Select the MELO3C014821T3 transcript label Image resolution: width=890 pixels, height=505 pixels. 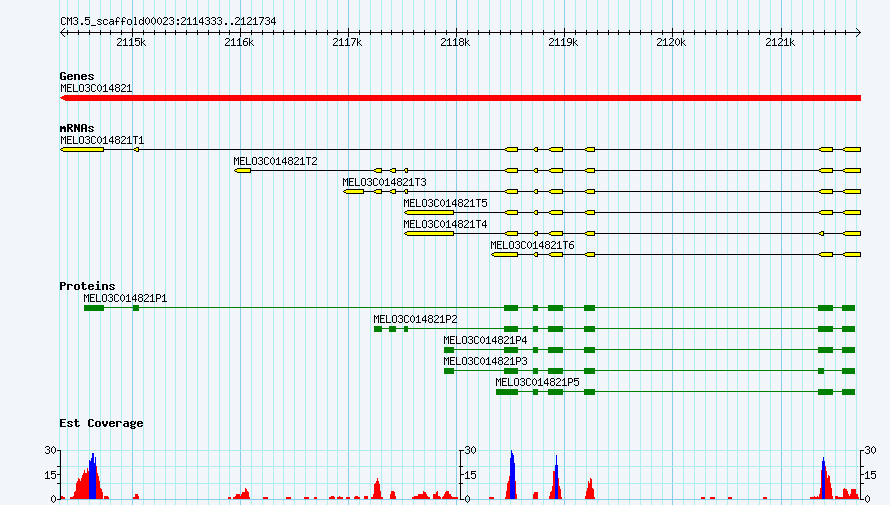point(384,182)
